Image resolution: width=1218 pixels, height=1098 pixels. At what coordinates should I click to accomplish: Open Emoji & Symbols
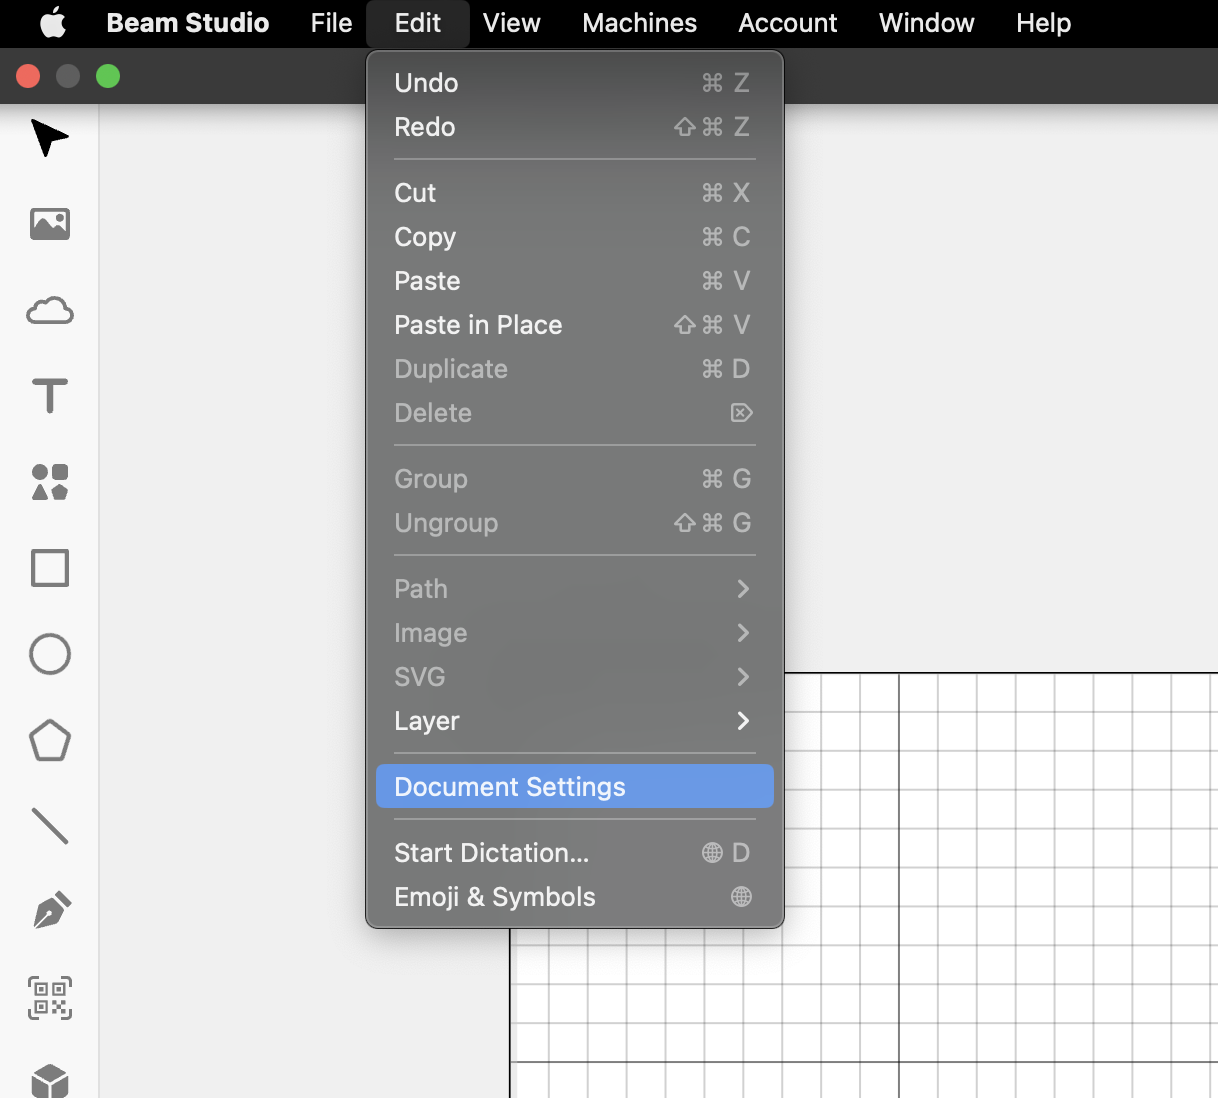[x=575, y=897]
